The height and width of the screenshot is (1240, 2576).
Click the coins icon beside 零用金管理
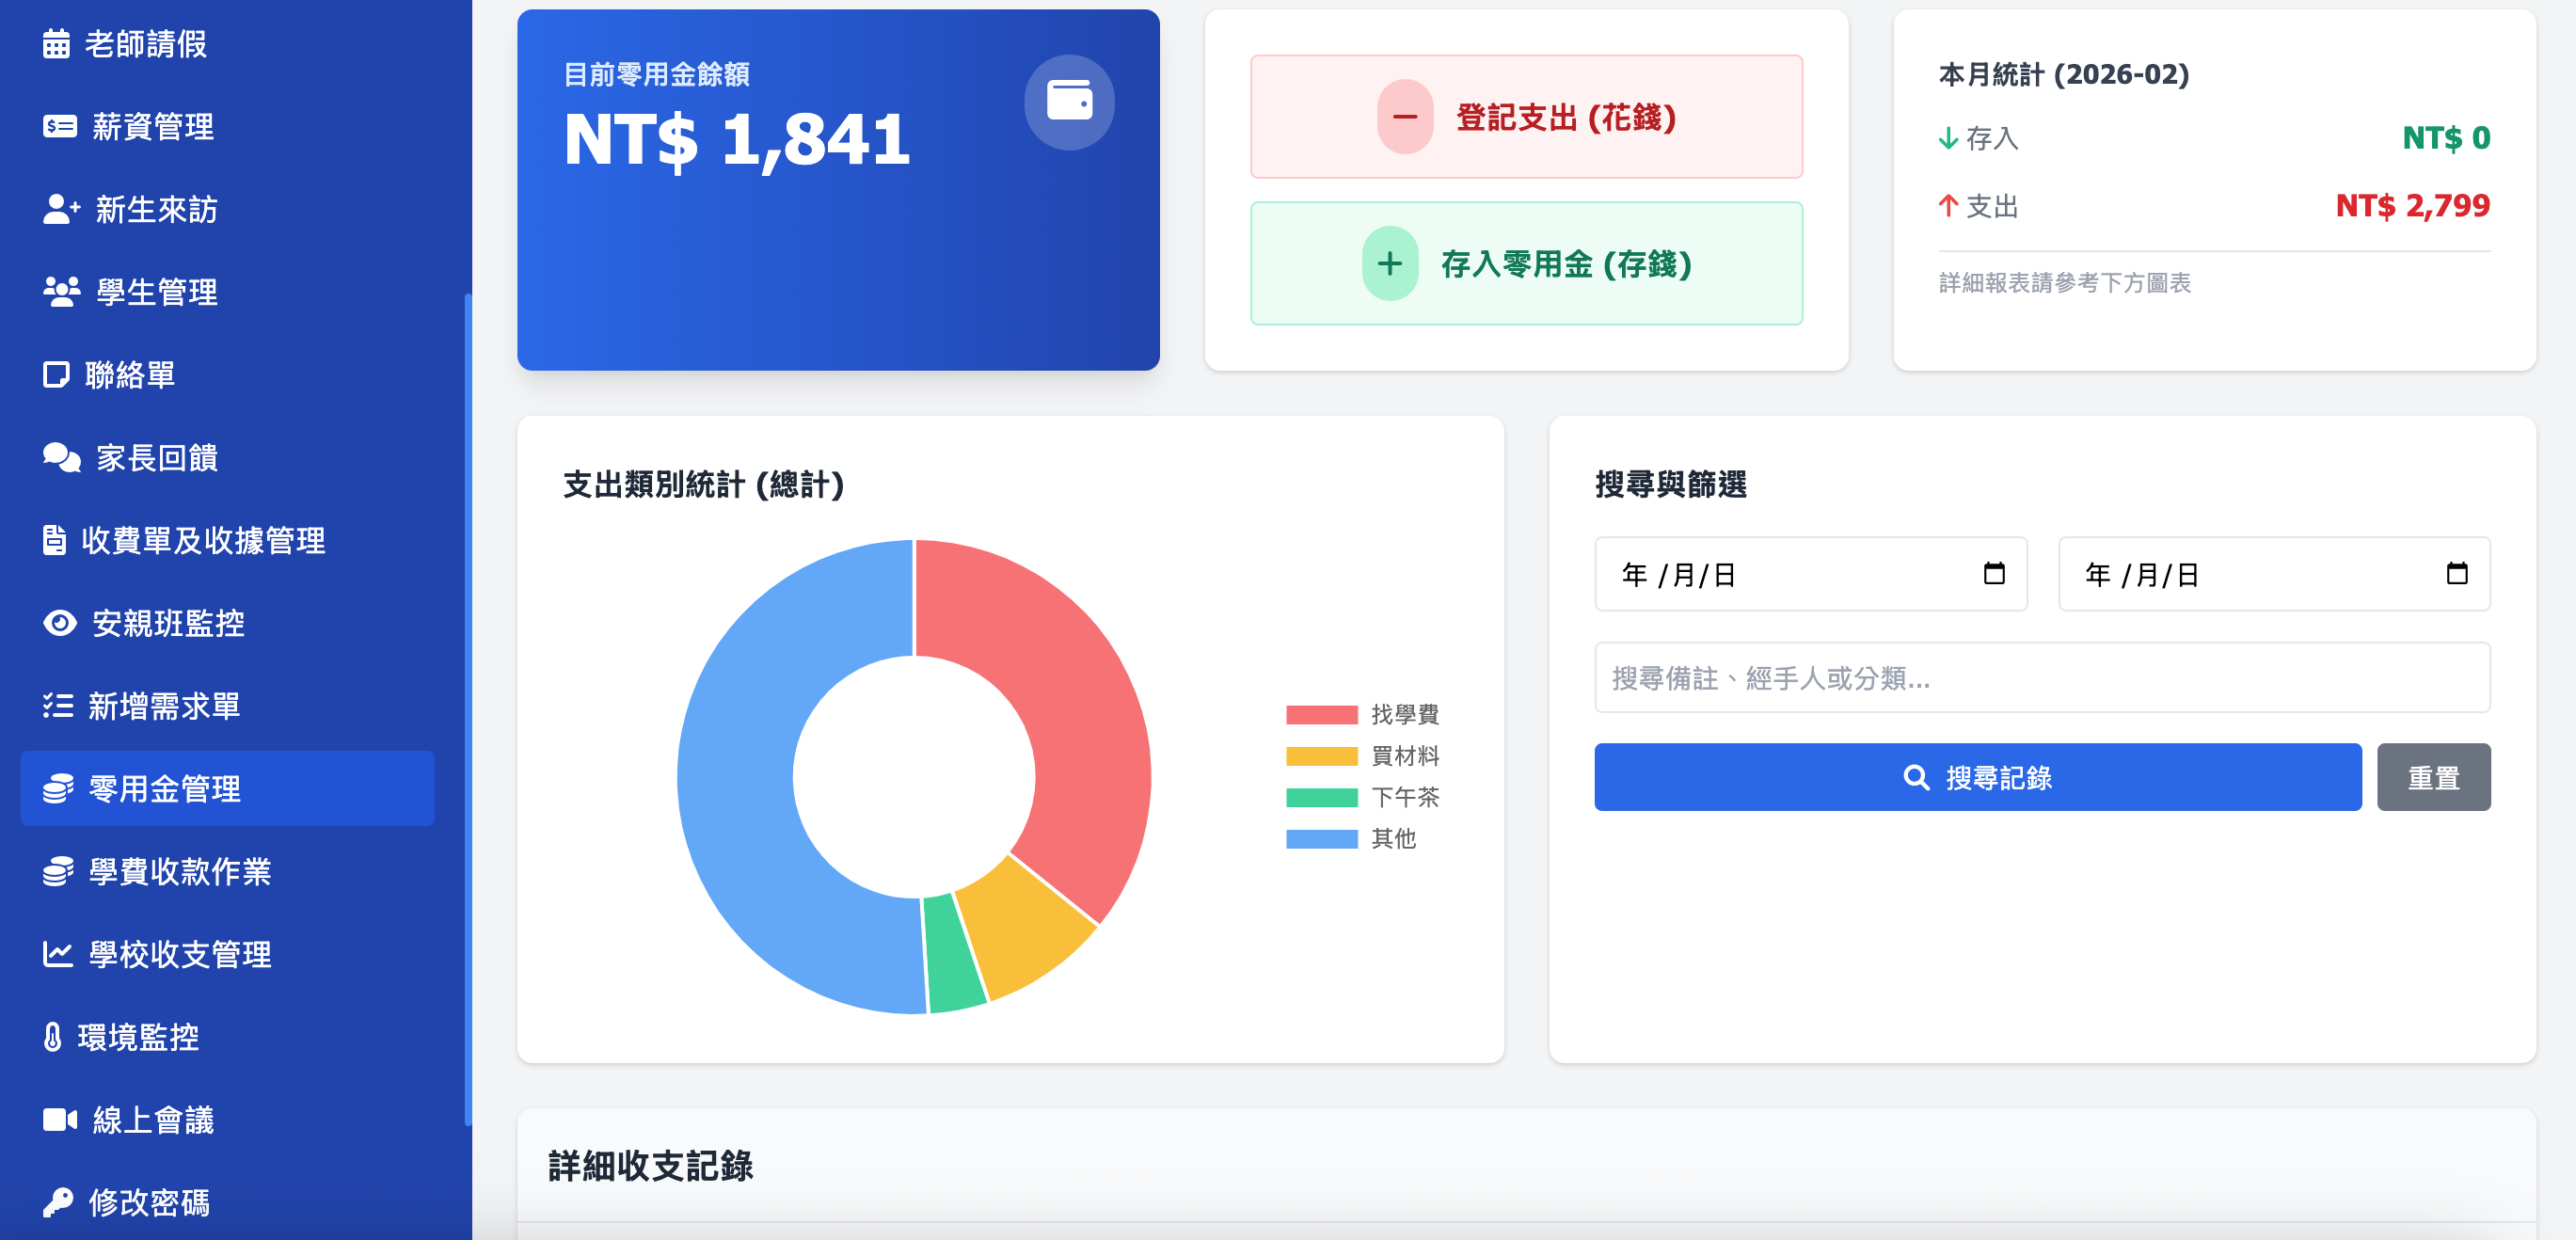tap(58, 789)
